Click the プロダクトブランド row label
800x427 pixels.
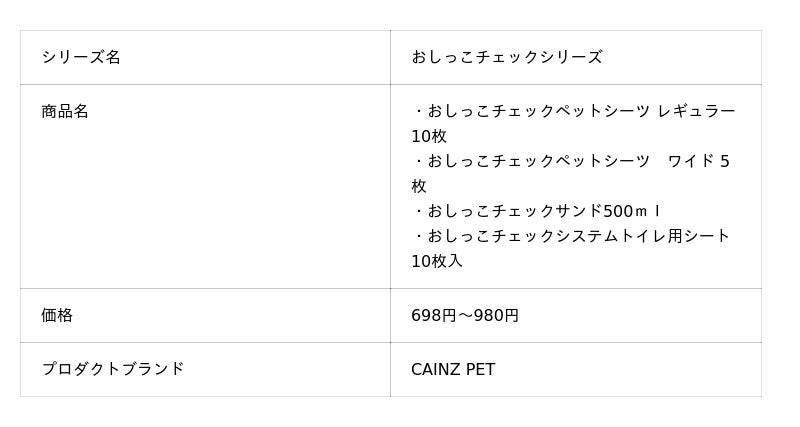click(113, 369)
